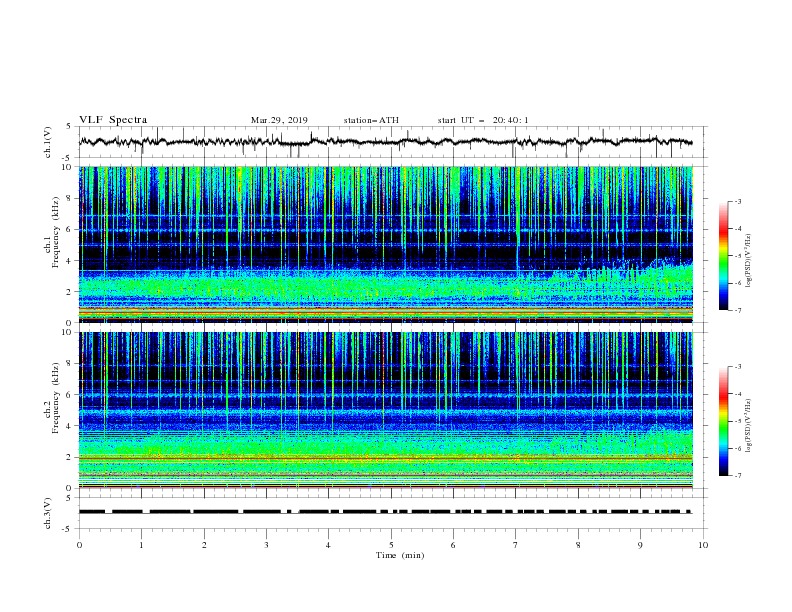Click the "Time (min)" axis label
This screenshot has height=612, width=792.
click(x=400, y=555)
